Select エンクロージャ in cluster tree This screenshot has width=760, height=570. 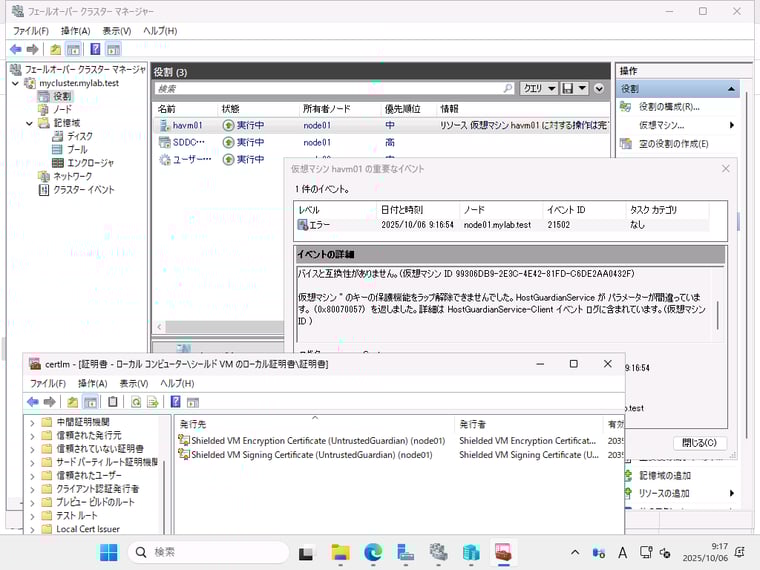pos(90,163)
